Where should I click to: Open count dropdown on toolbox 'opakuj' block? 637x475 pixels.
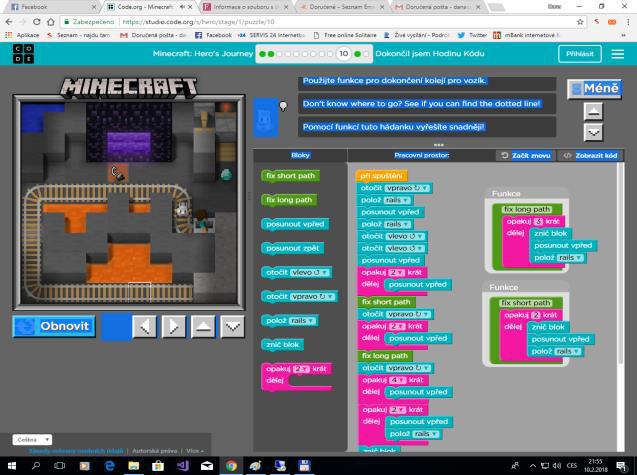(x=301, y=369)
